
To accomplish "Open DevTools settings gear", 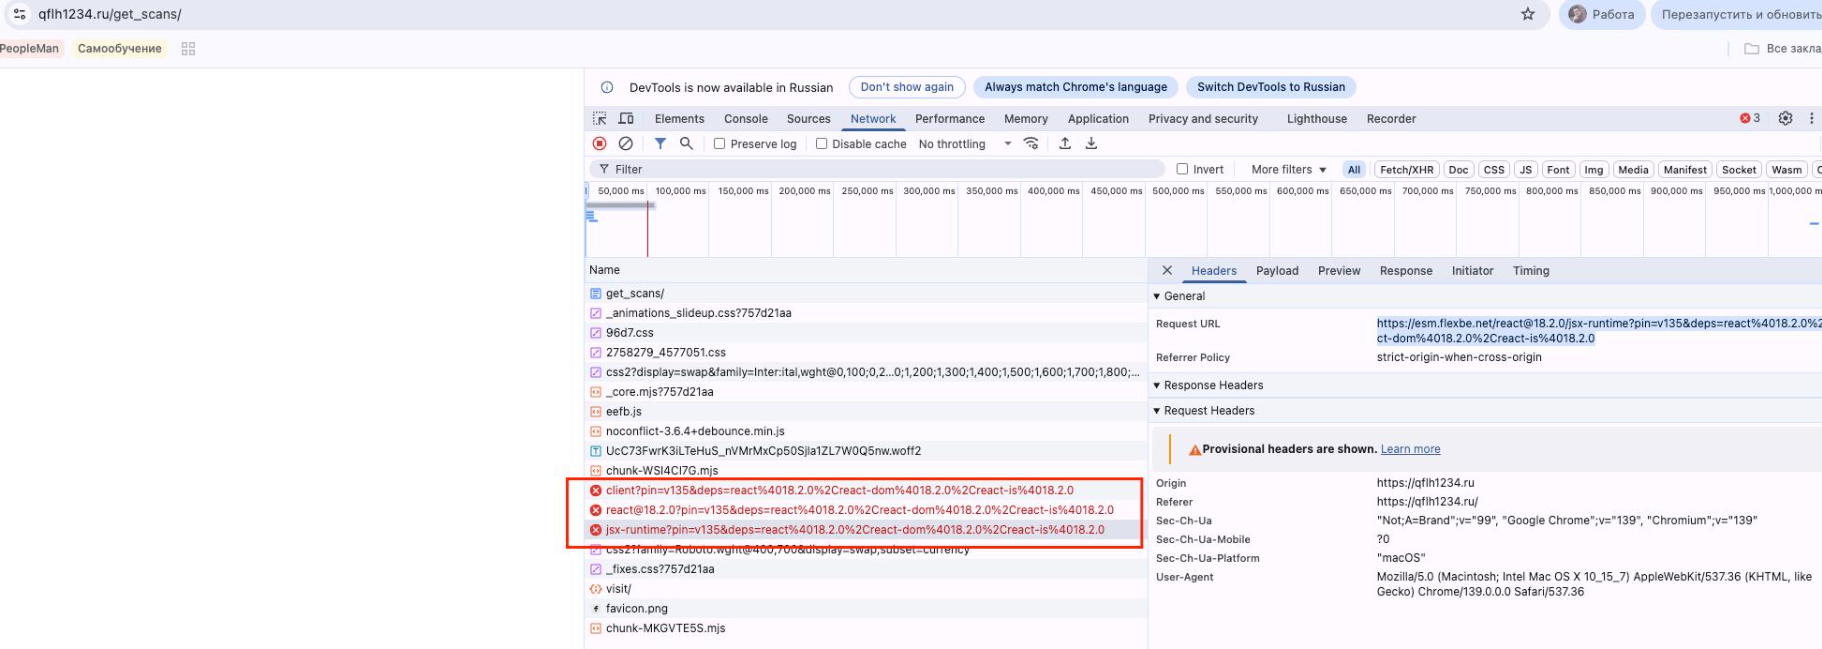I will [1785, 118].
